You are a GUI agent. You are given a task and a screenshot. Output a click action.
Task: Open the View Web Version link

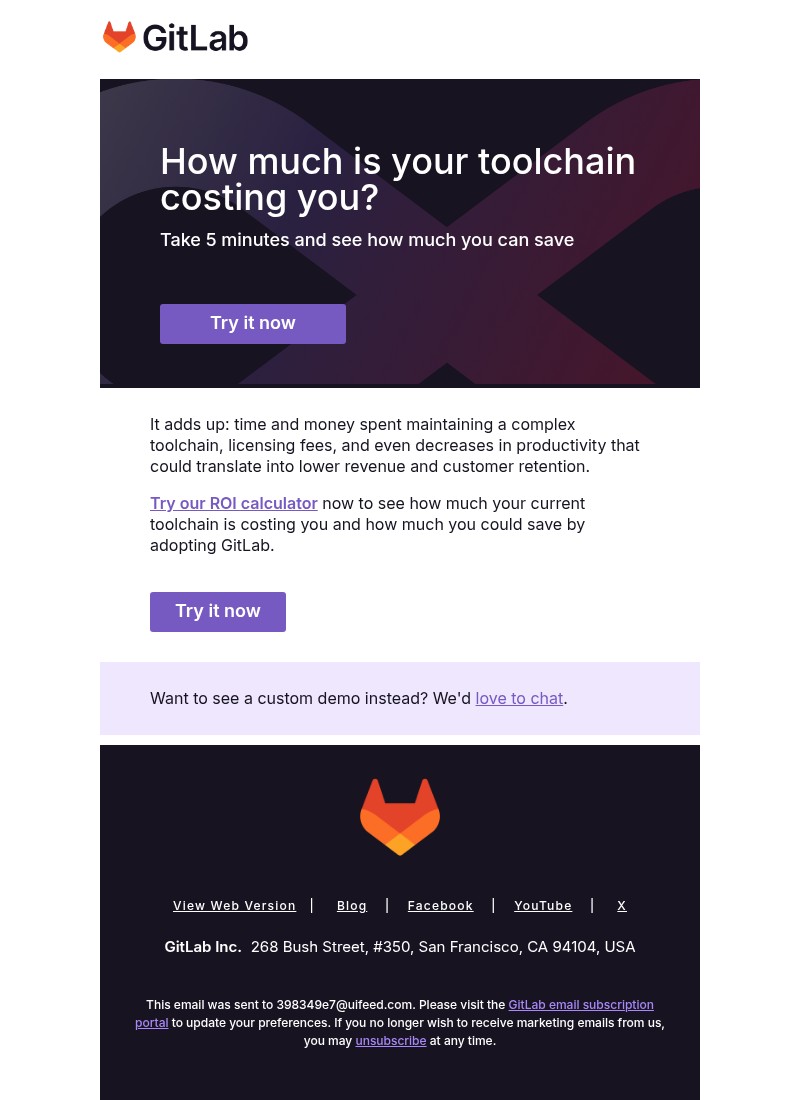click(x=234, y=905)
